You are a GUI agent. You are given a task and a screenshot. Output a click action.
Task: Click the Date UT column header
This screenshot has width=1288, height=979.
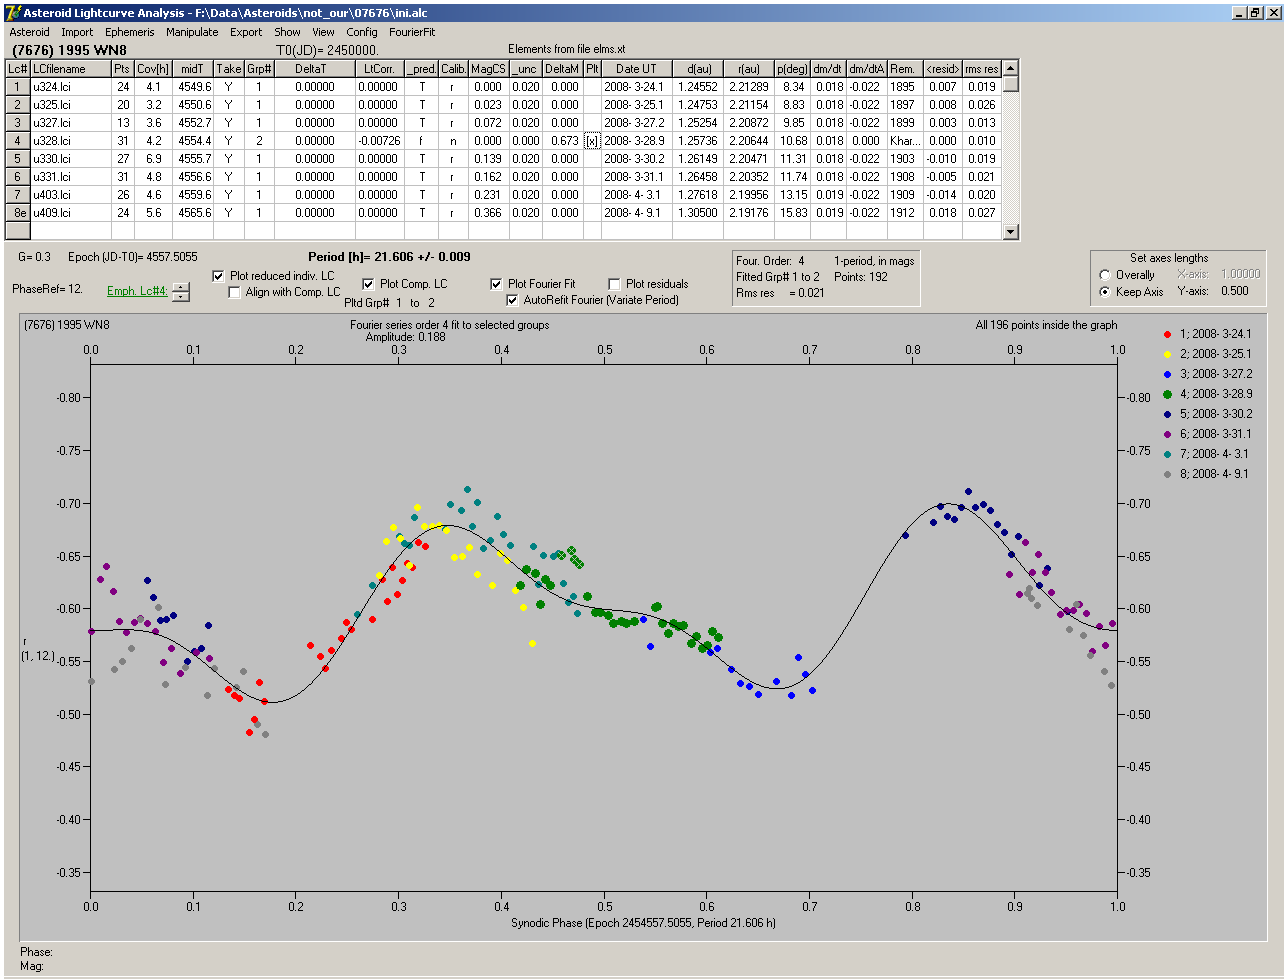pos(636,69)
